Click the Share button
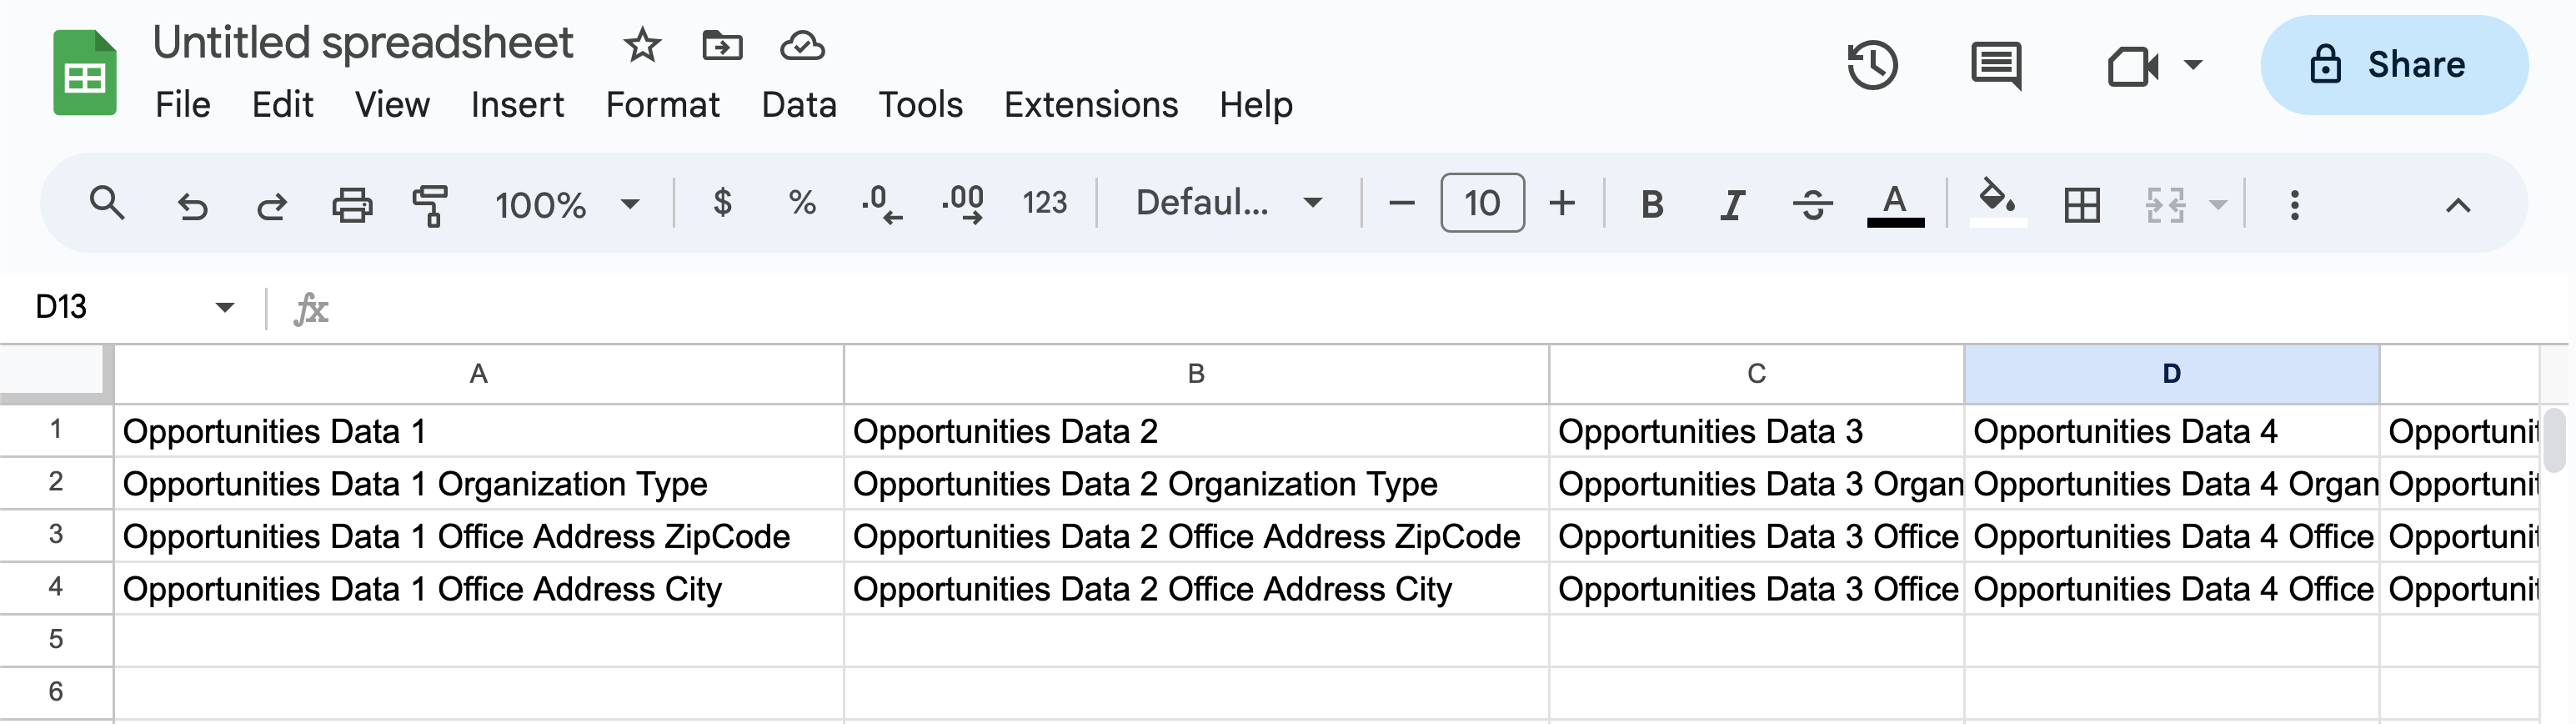 pos(2394,65)
